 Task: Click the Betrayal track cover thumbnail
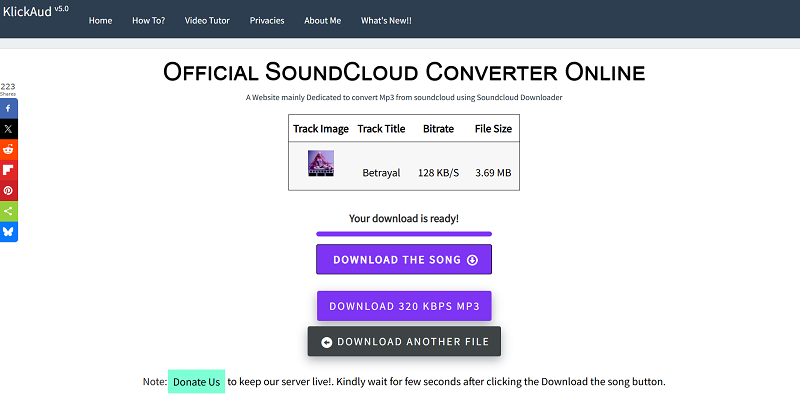321,163
